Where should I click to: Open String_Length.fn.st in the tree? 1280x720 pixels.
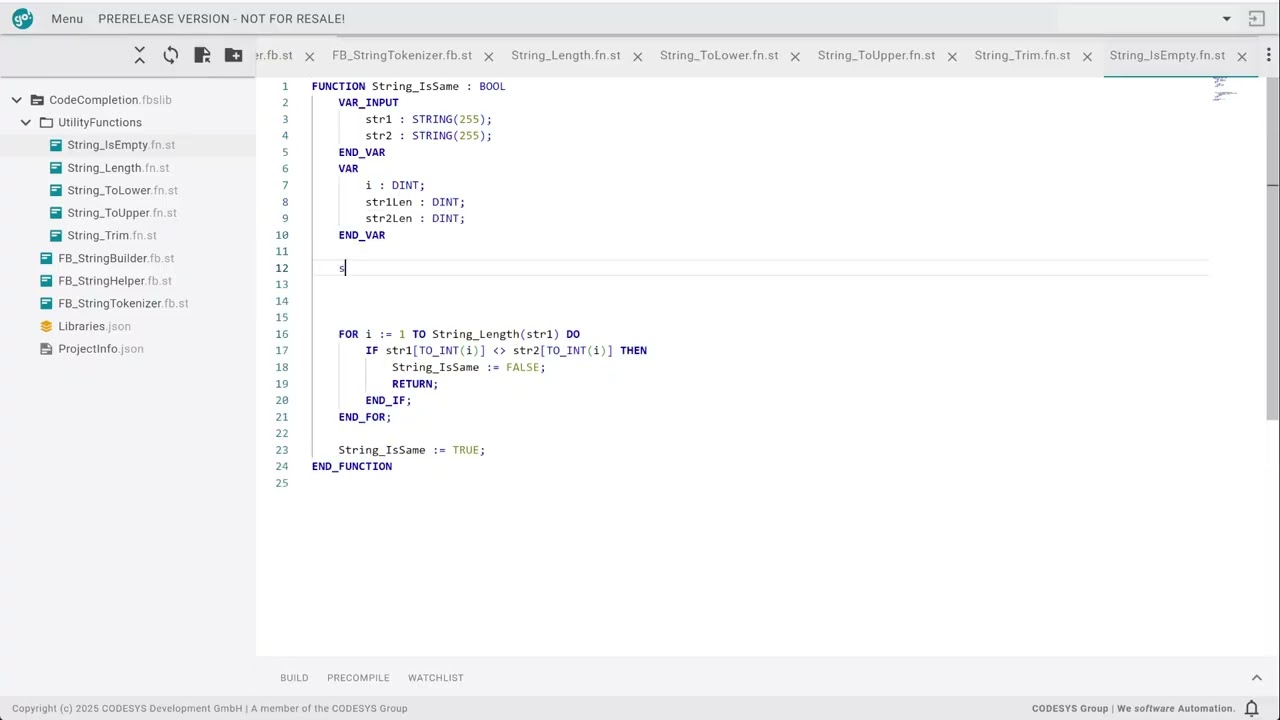[118, 168]
